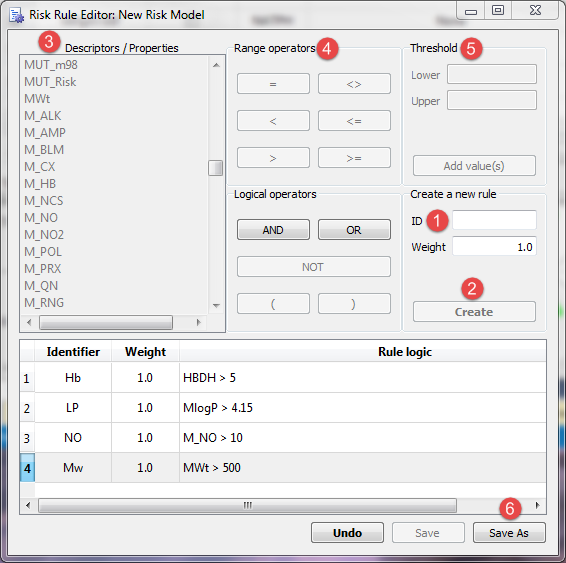The width and height of the screenshot is (566, 563).
Task: Click the Save As button
Action: 509,533
